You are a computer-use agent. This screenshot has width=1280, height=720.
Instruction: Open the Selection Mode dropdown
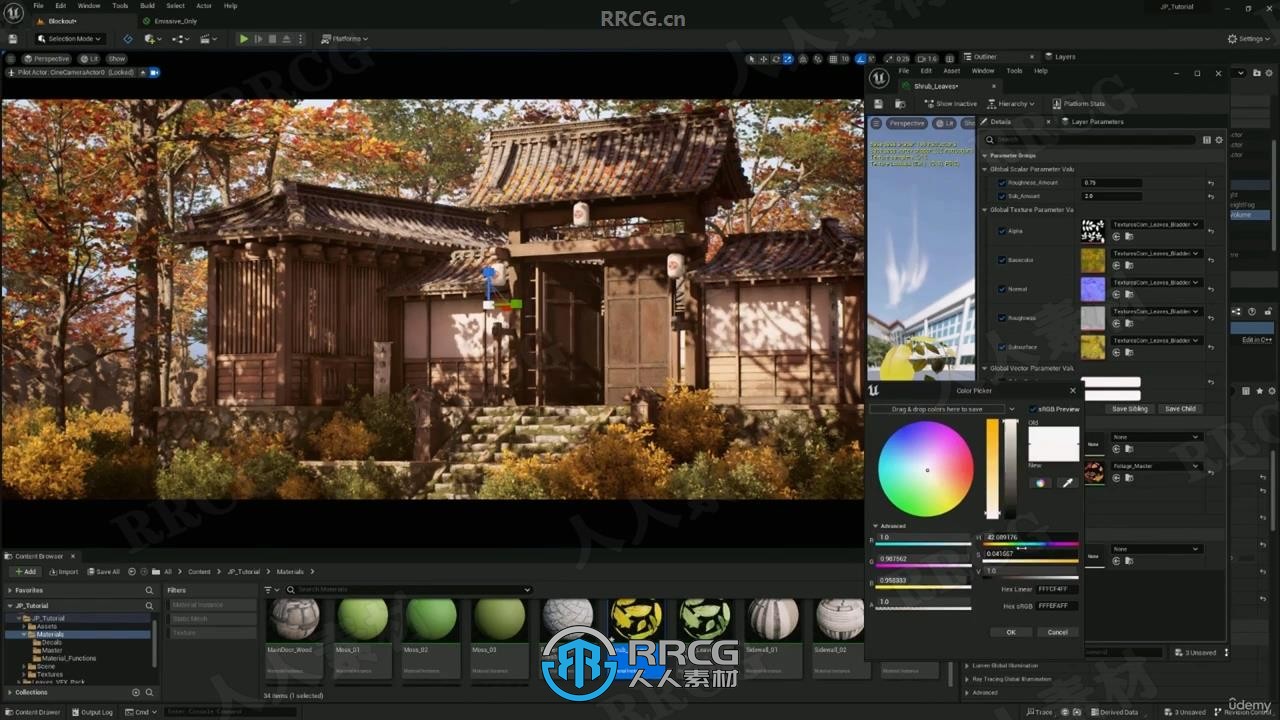click(x=68, y=39)
